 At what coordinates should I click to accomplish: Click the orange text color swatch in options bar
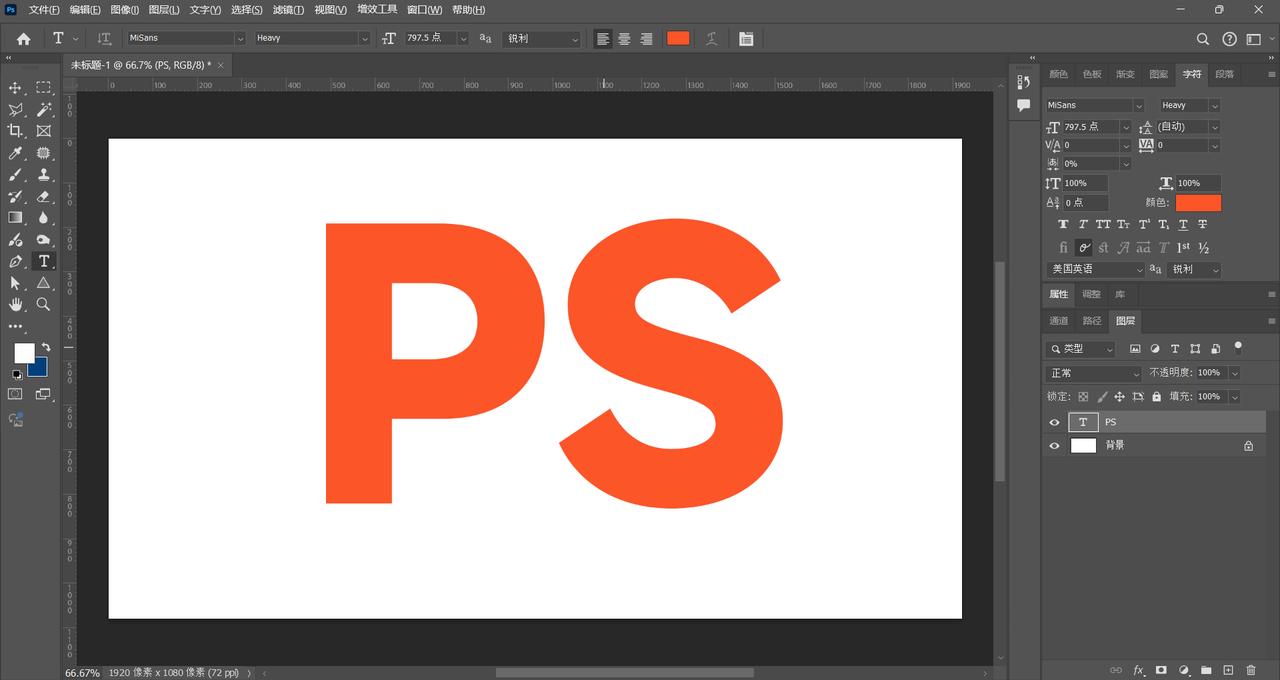[x=678, y=38]
